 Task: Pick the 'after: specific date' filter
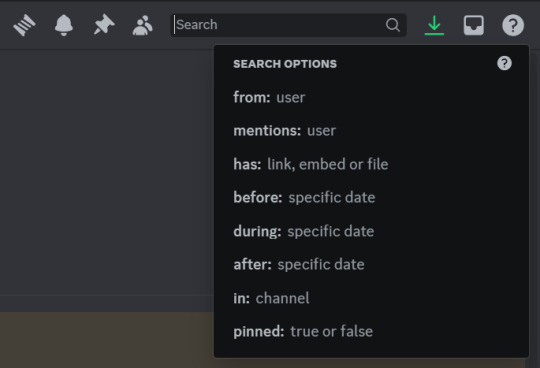[371, 264]
